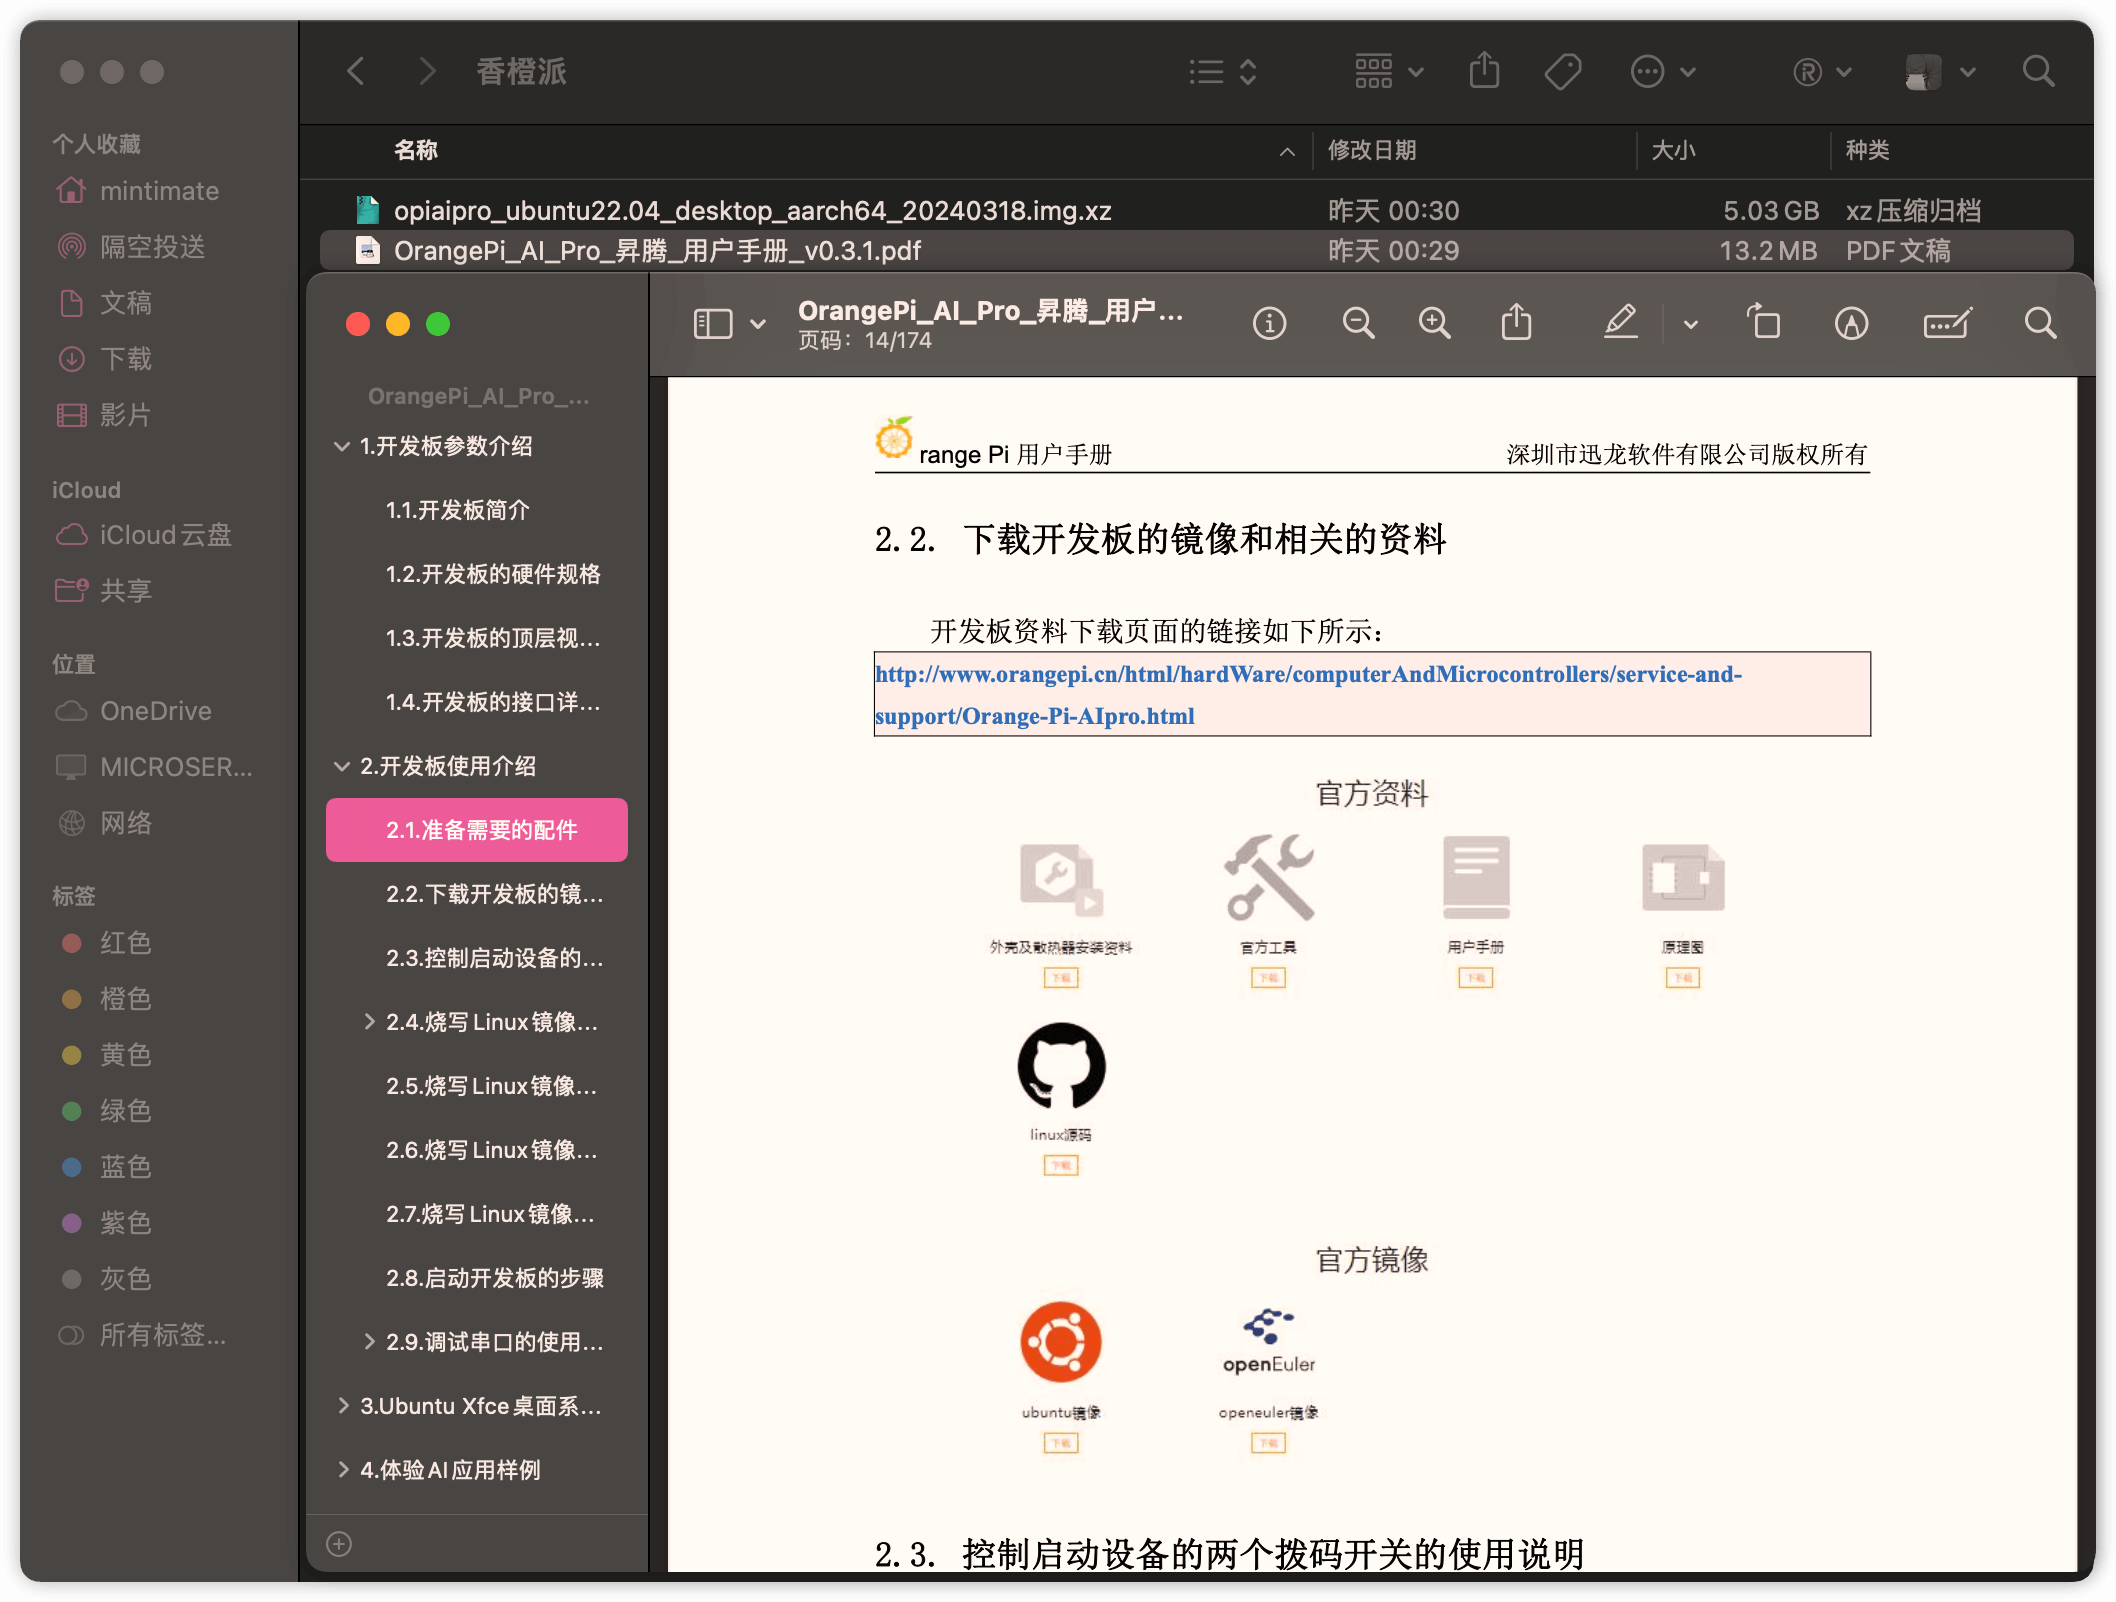The height and width of the screenshot is (1602, 2116).
Task: Toggle the Preview sidebar view button
Action: [713, 323]
